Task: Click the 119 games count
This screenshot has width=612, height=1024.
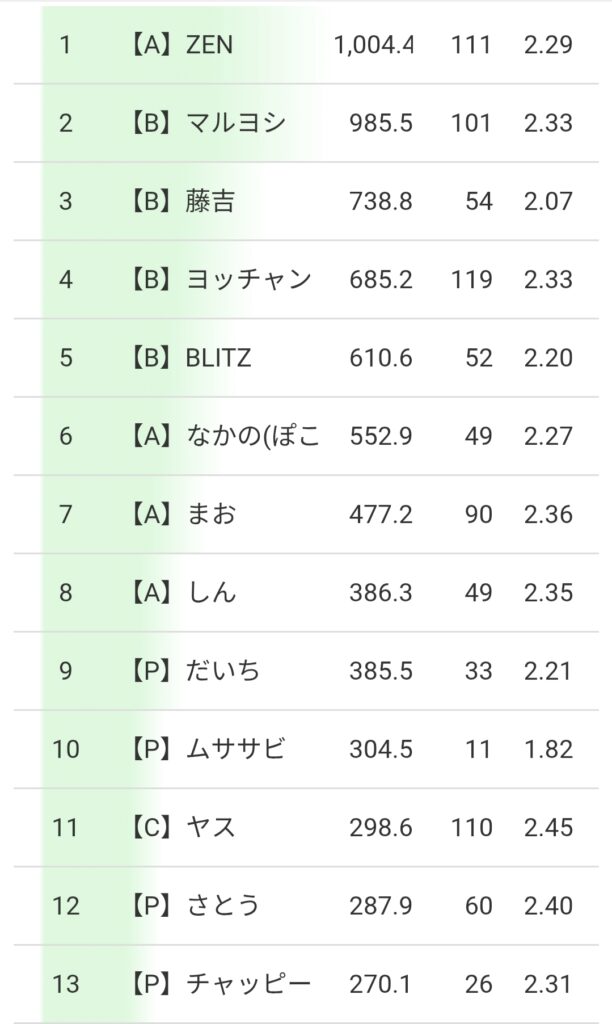Action: click(472, 279)
